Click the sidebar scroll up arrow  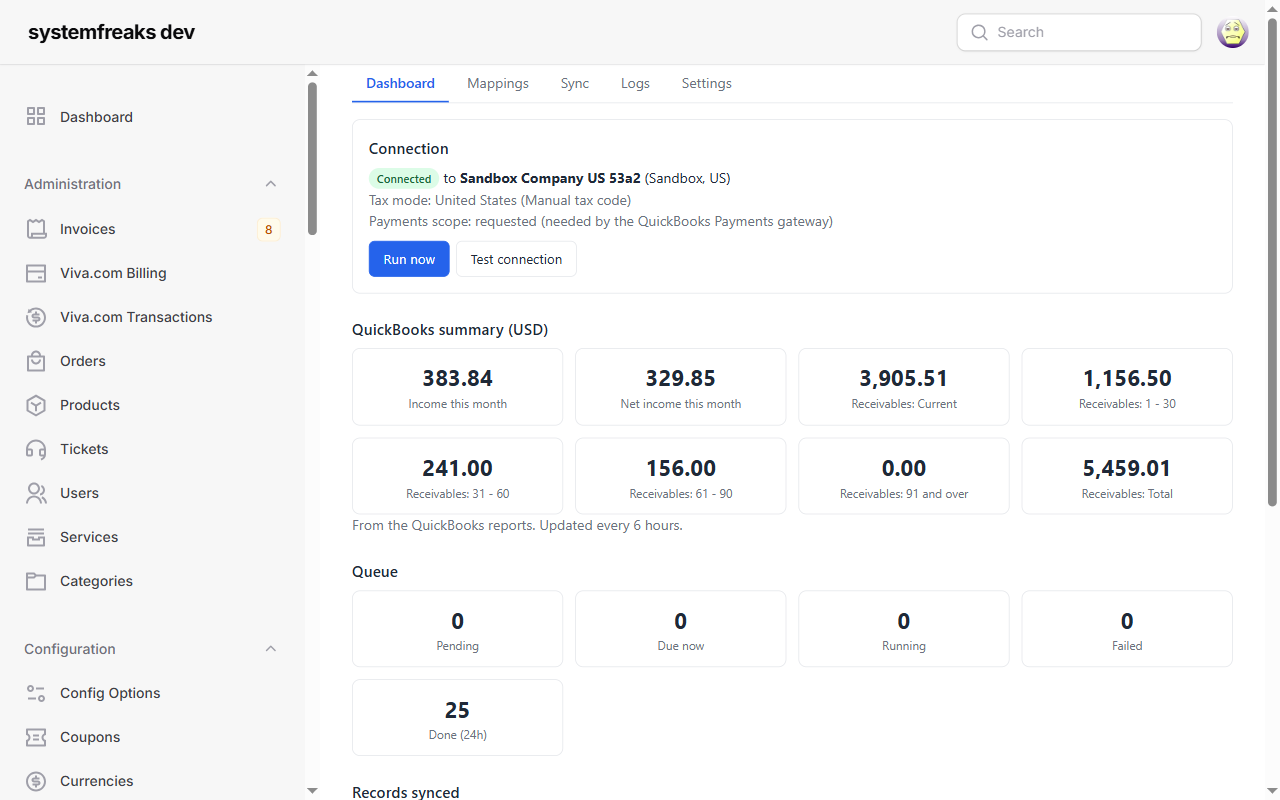point(312,73)
